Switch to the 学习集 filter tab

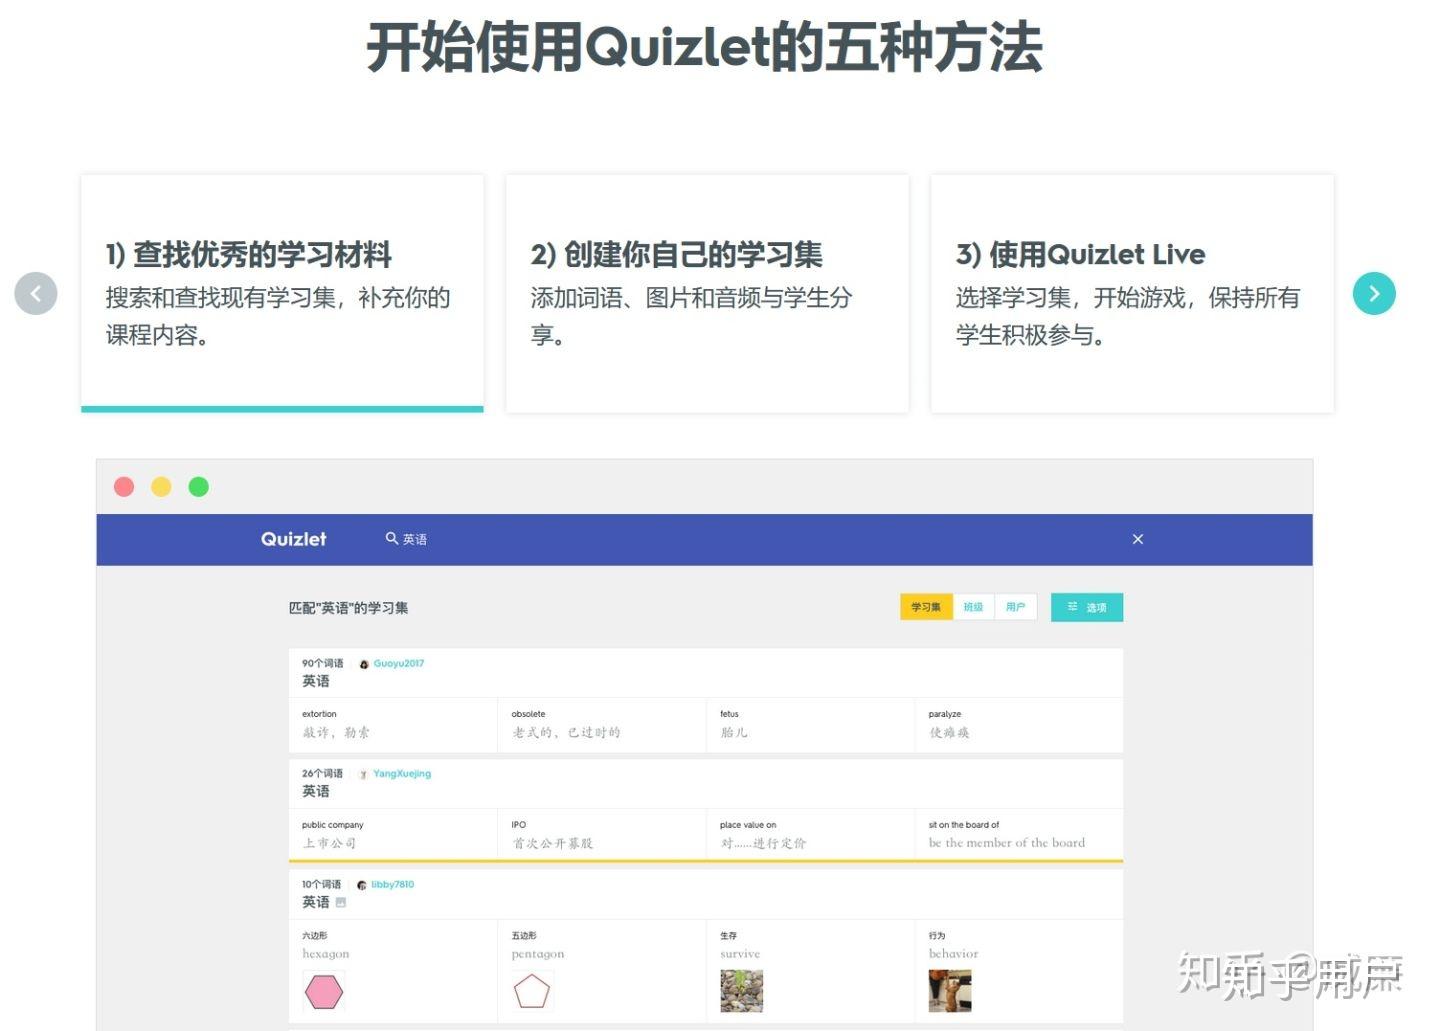click(926, 607)
